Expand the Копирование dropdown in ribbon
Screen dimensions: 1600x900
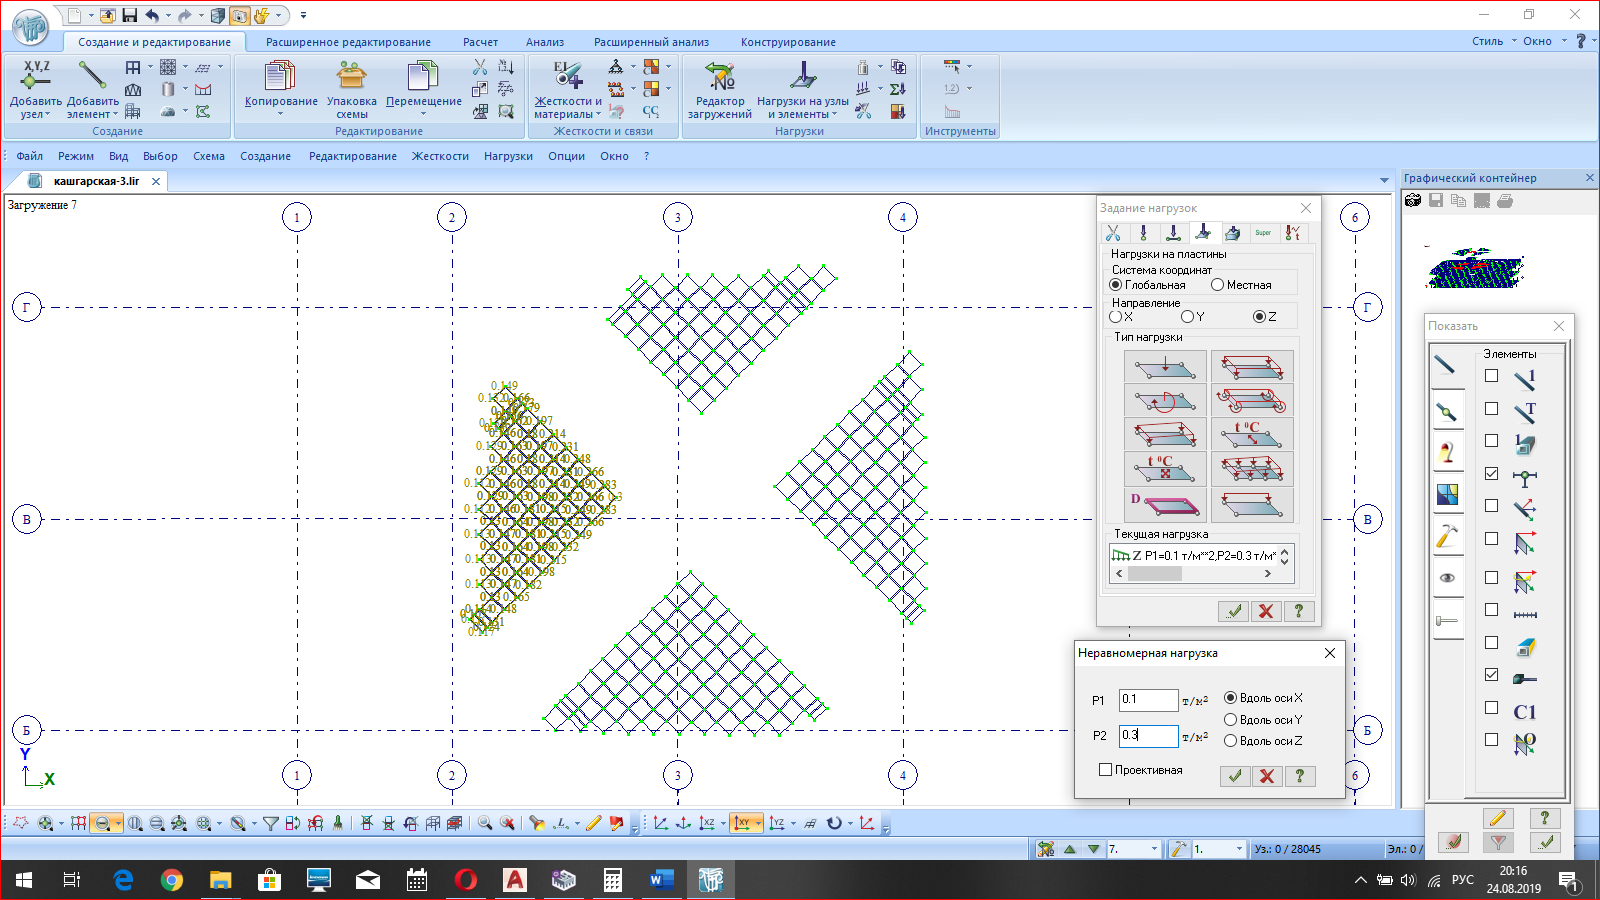(281, 113)
